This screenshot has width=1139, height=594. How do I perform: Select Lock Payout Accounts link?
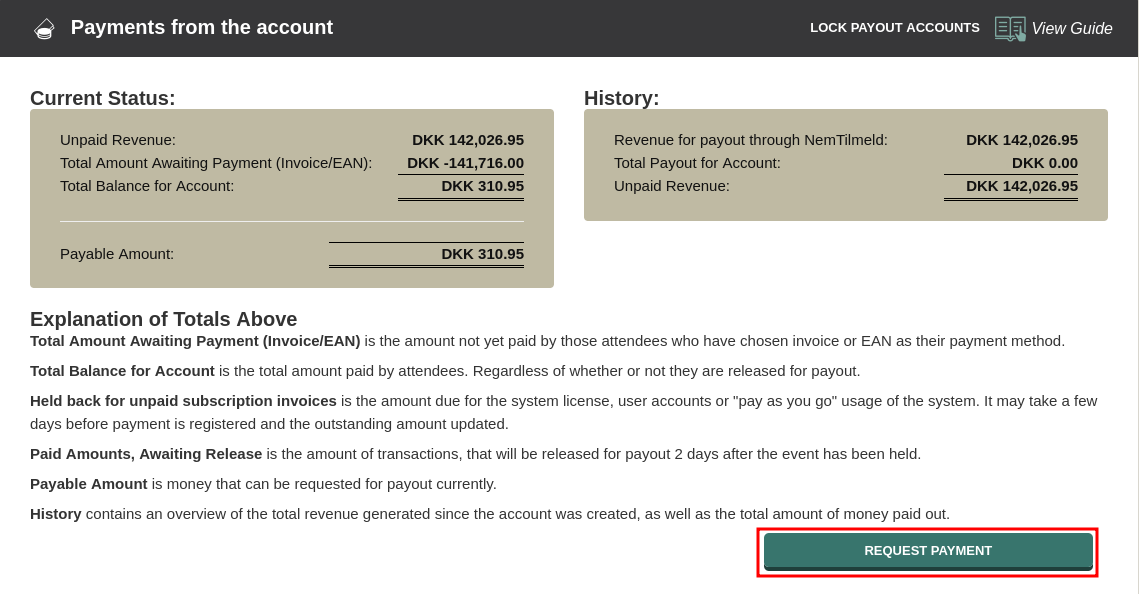pos(895,28)
